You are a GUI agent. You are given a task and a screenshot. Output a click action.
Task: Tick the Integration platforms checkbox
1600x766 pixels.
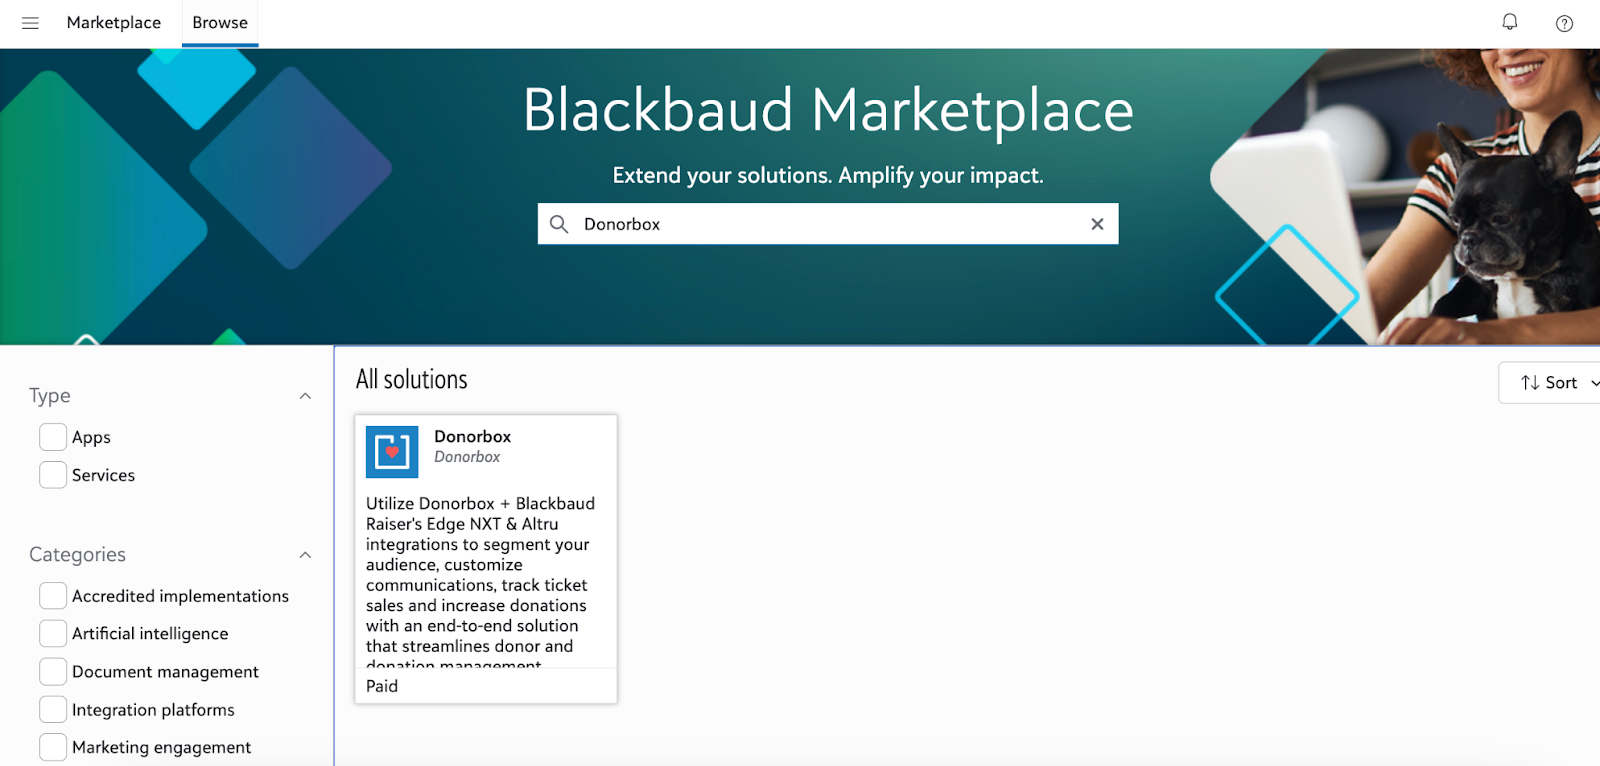click(53, 710)
